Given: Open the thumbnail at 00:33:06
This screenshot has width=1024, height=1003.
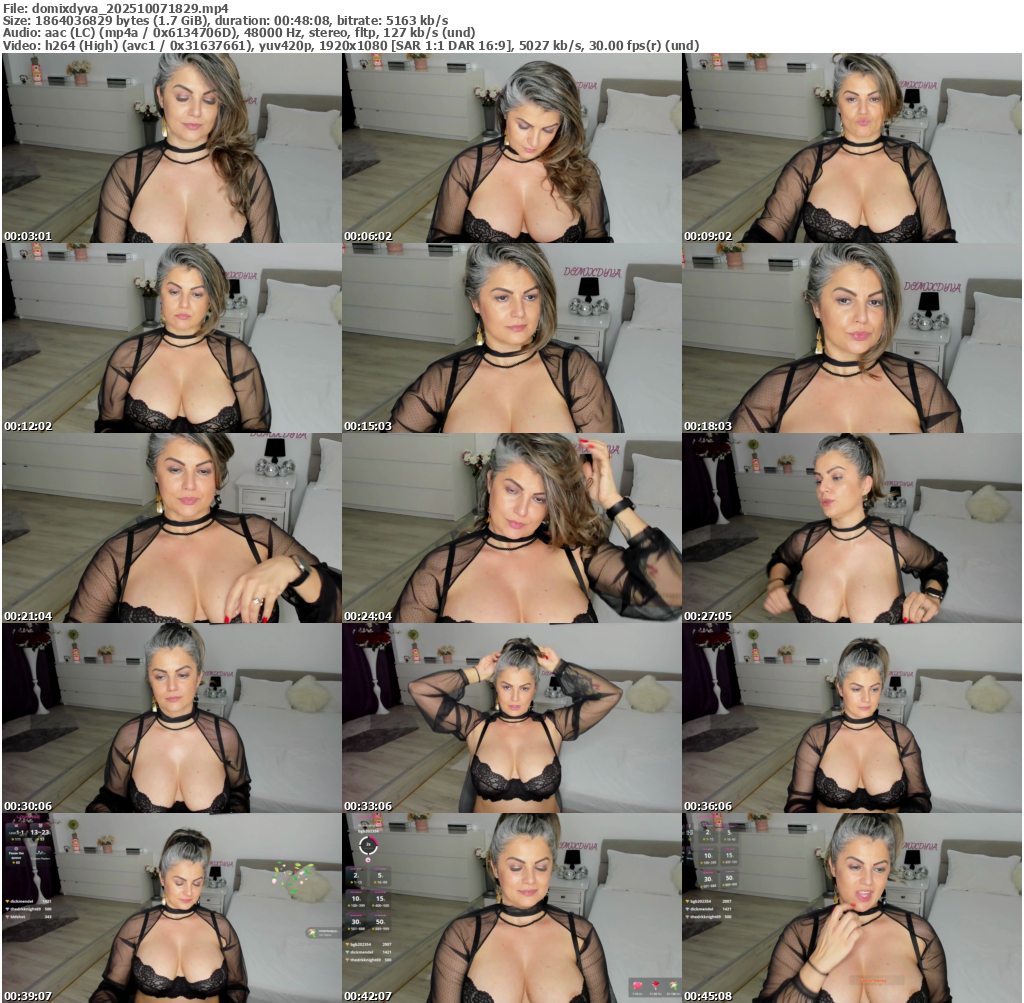Looking at the screenshot, I should [512, 718].
